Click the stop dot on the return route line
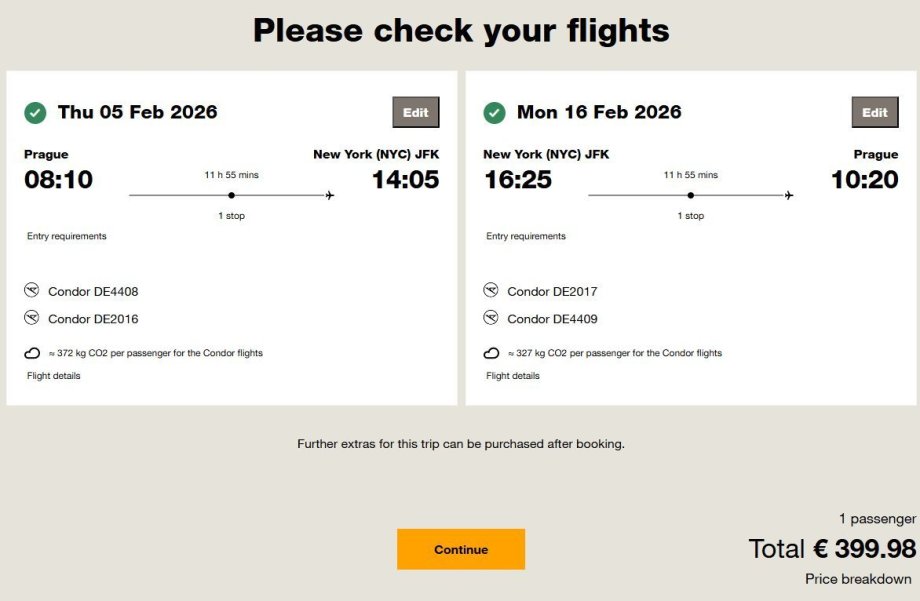The height and width of the screenshot is (601, 920). (690, 196)
